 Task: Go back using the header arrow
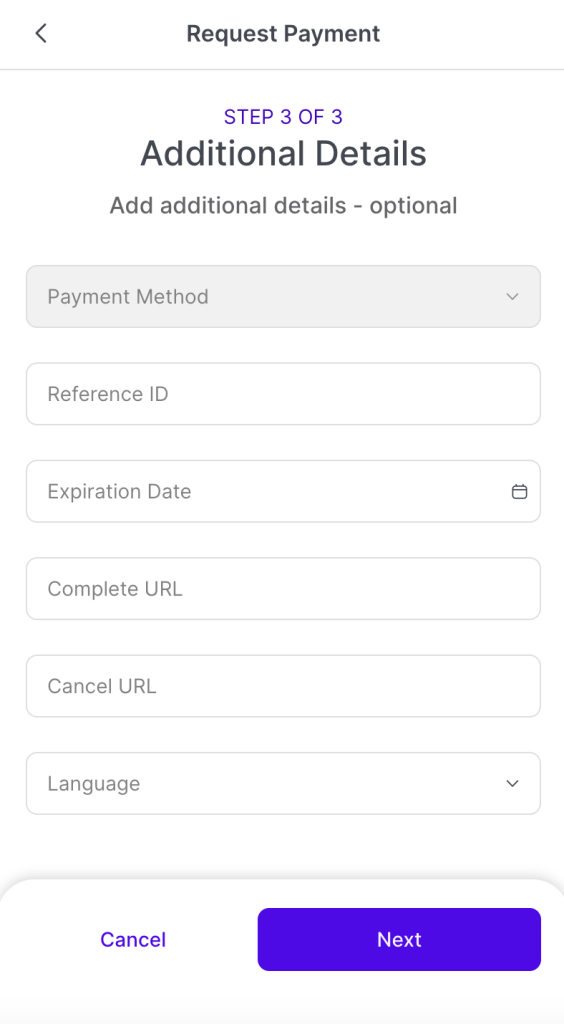coord(41,33)
